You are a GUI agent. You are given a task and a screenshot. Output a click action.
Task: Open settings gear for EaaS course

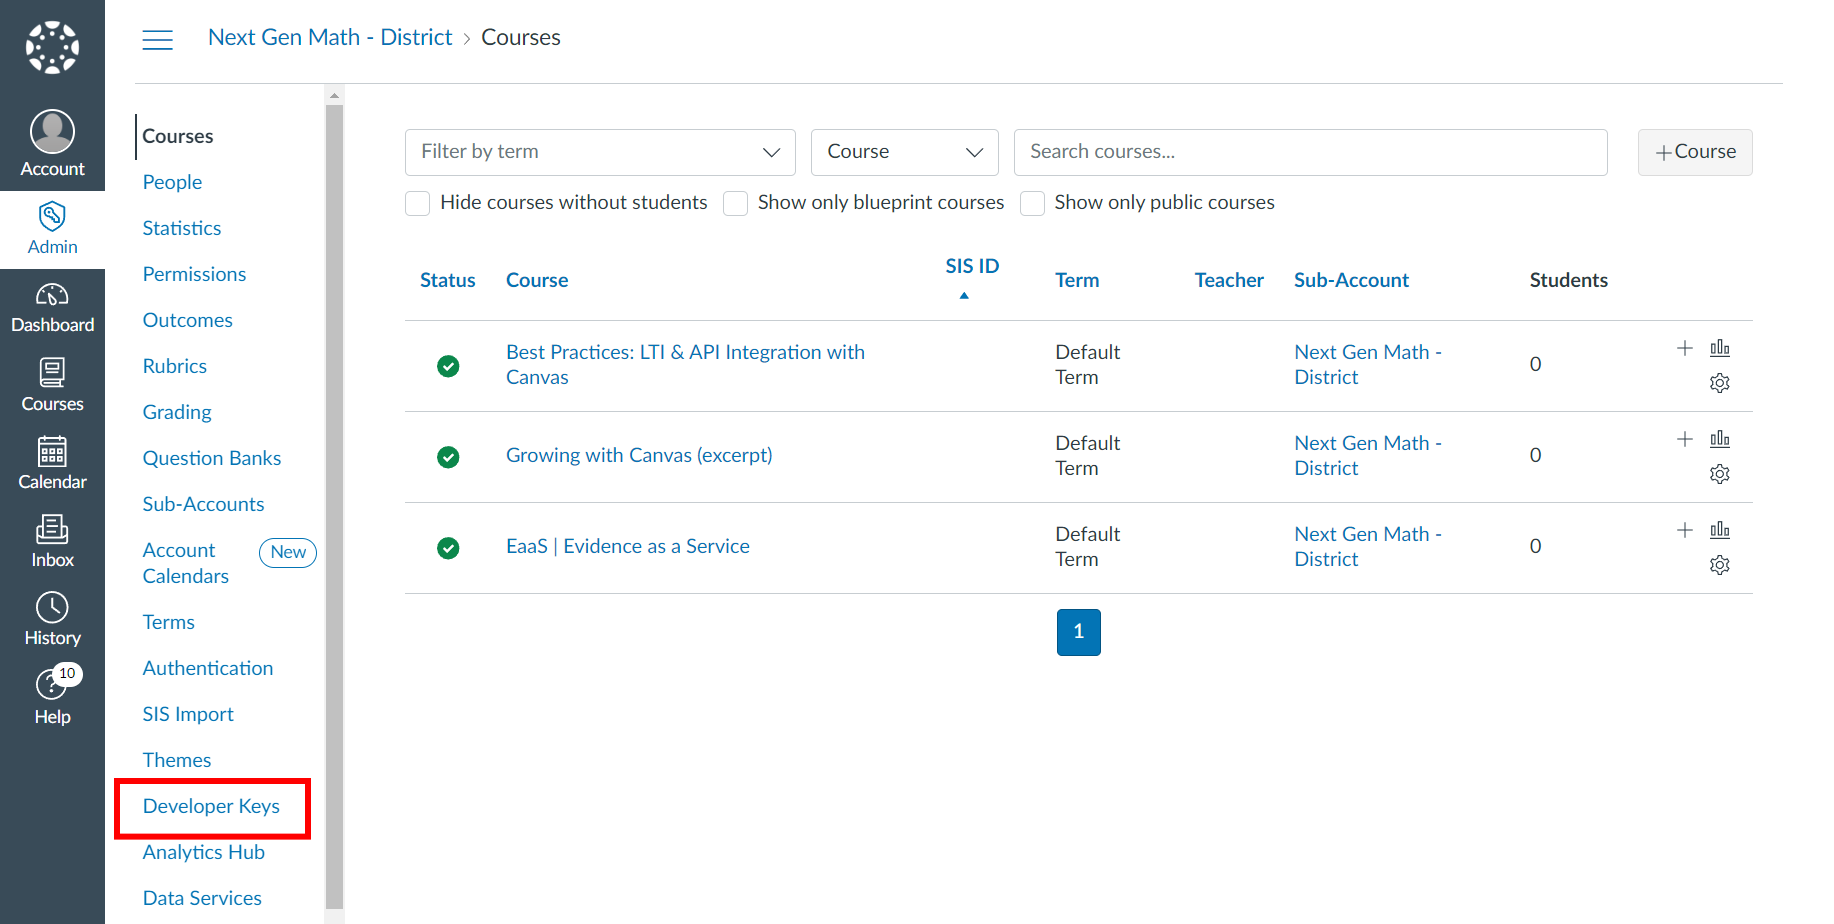tap(1720, 565)
